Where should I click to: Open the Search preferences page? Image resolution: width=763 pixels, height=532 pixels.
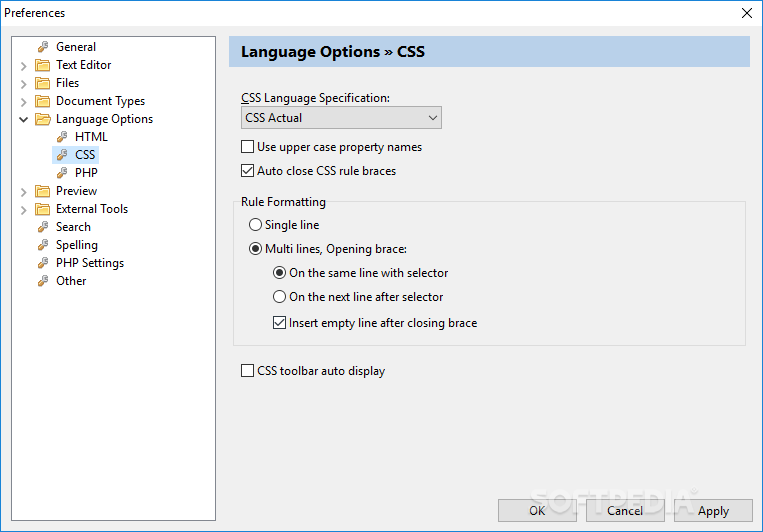pyautogui.click(x=73, y=227)
